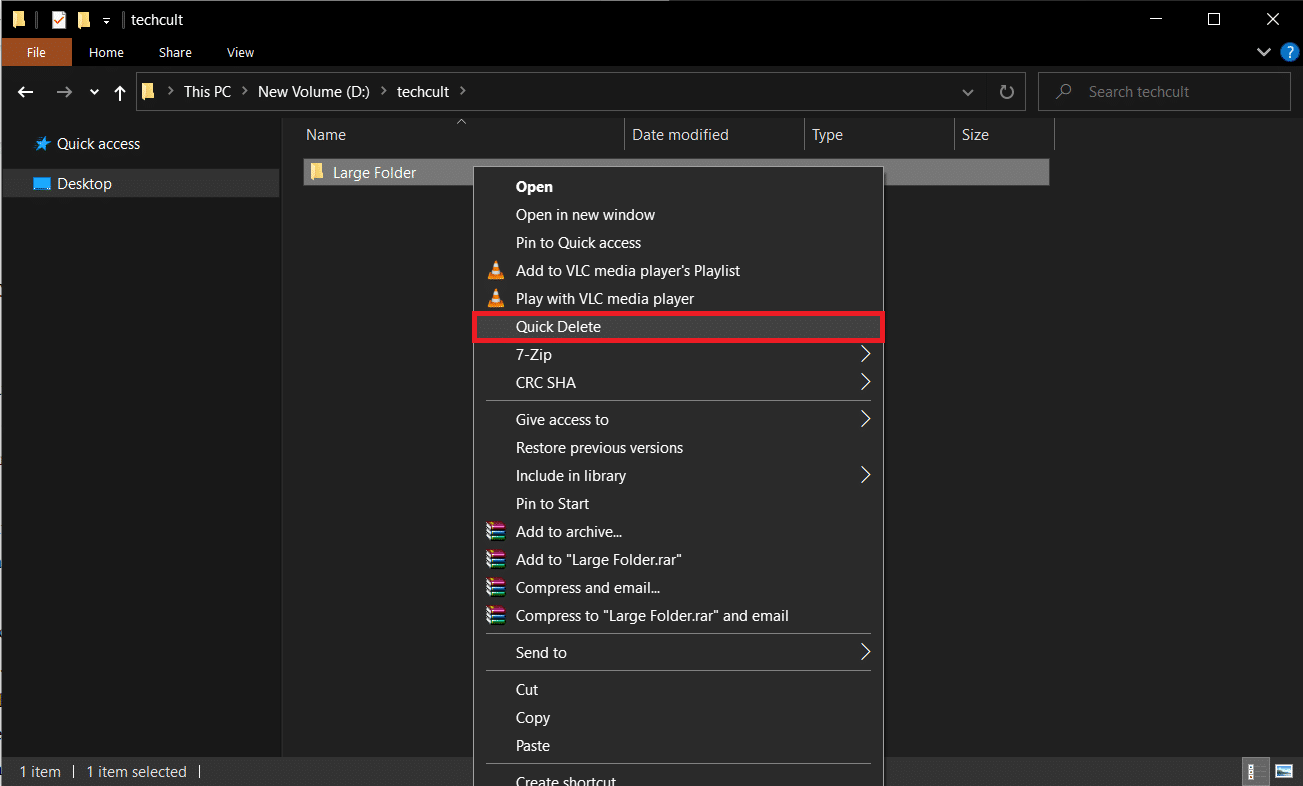1303x786 pixels.
Task: Switch to the View ribbon tab
Action: point(240,52)
